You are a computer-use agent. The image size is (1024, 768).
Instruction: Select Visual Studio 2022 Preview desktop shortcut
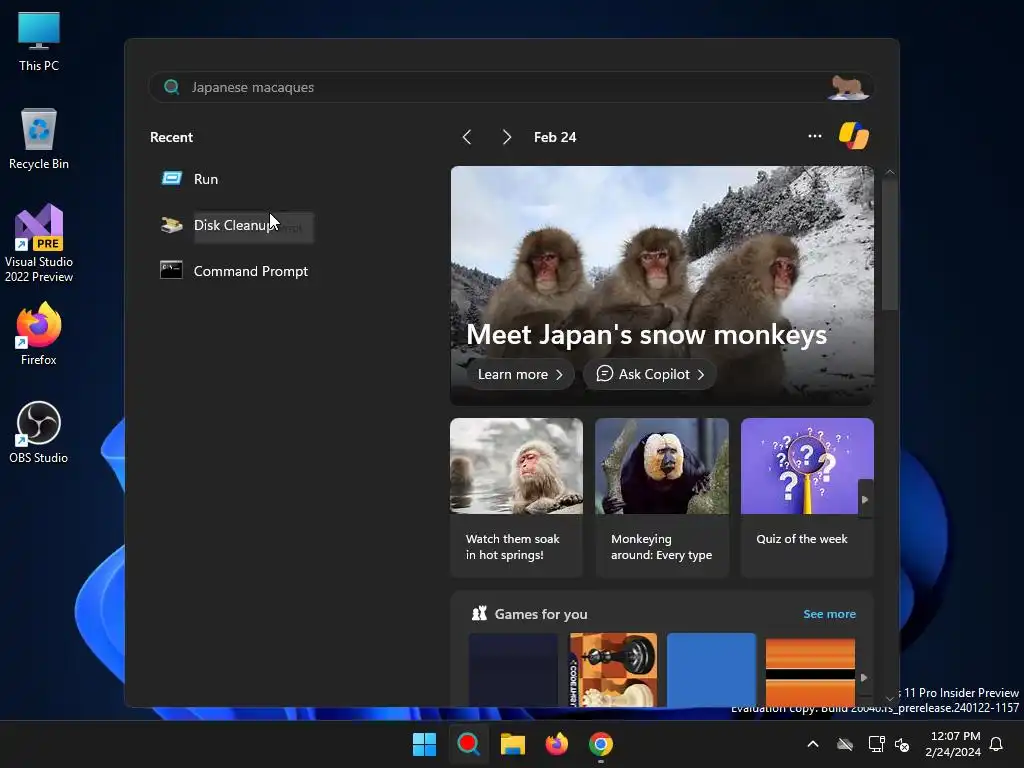point(39,243)
